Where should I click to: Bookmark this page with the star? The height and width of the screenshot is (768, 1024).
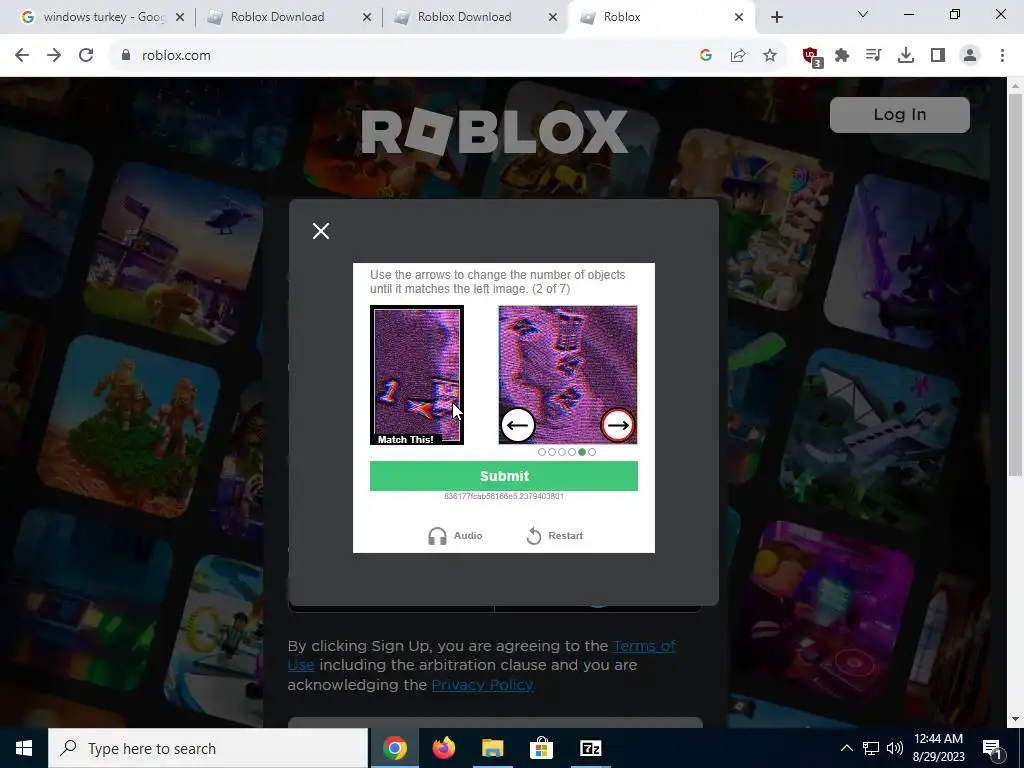(x=770, y=56)
